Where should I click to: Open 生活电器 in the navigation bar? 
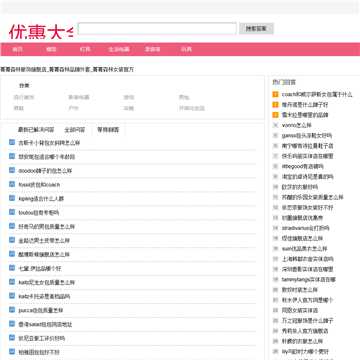coord(119,49)
